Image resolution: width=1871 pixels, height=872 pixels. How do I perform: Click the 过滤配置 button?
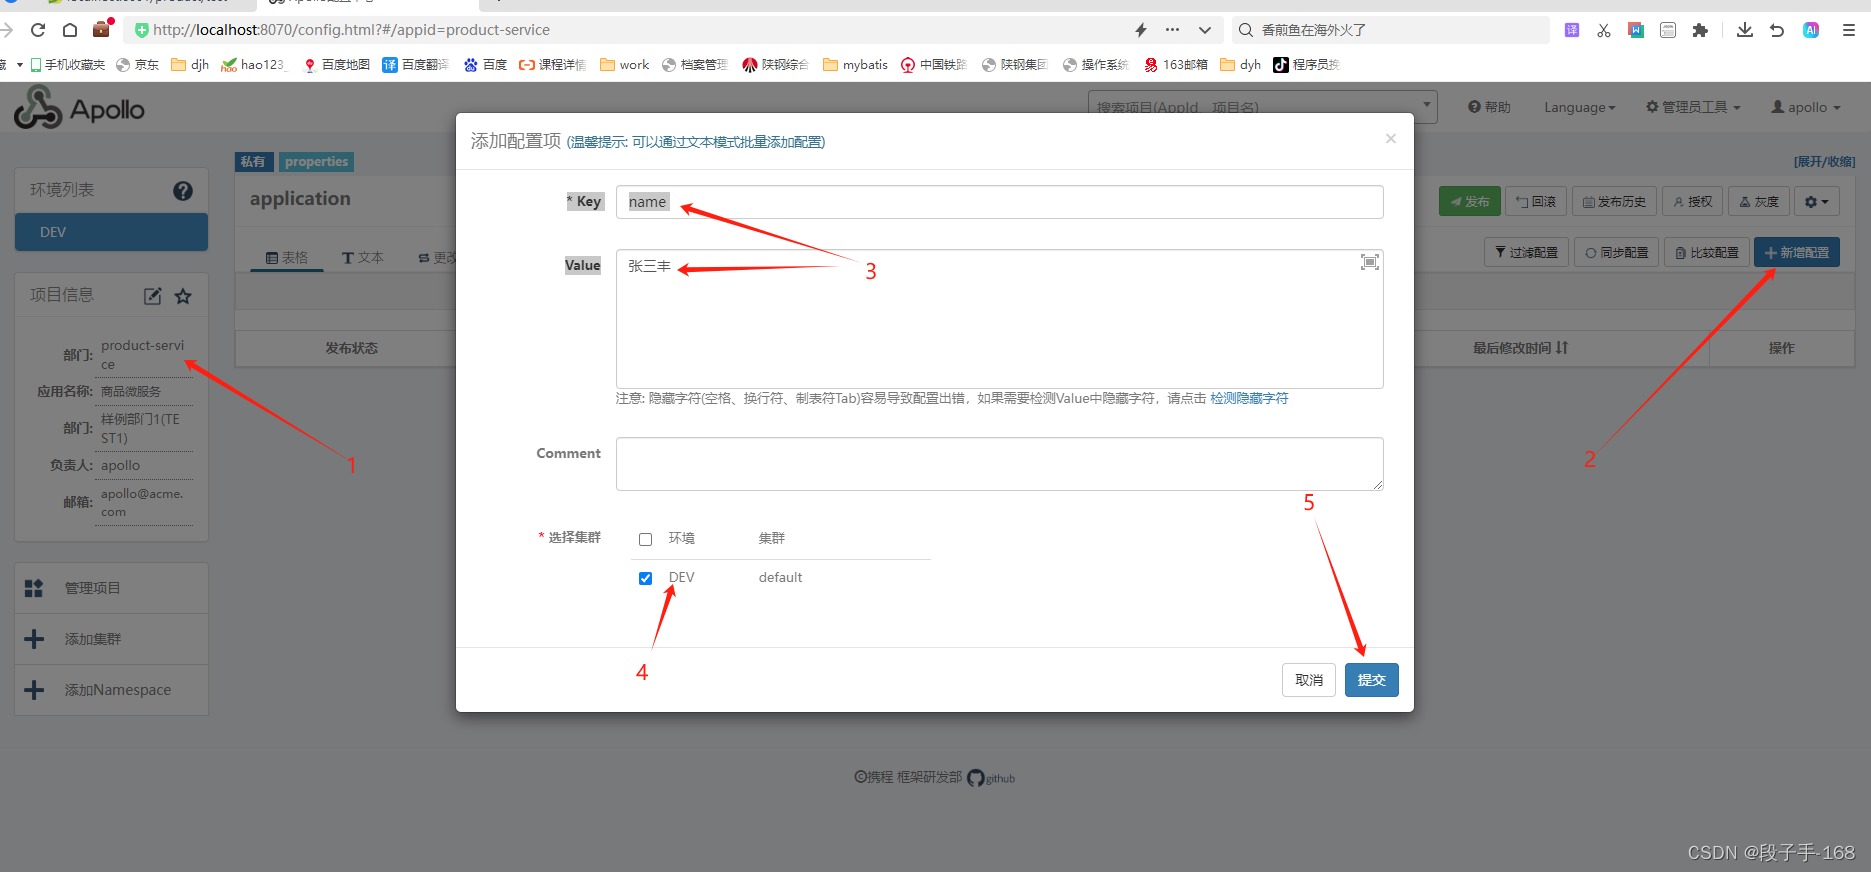tap(1527, 252)
